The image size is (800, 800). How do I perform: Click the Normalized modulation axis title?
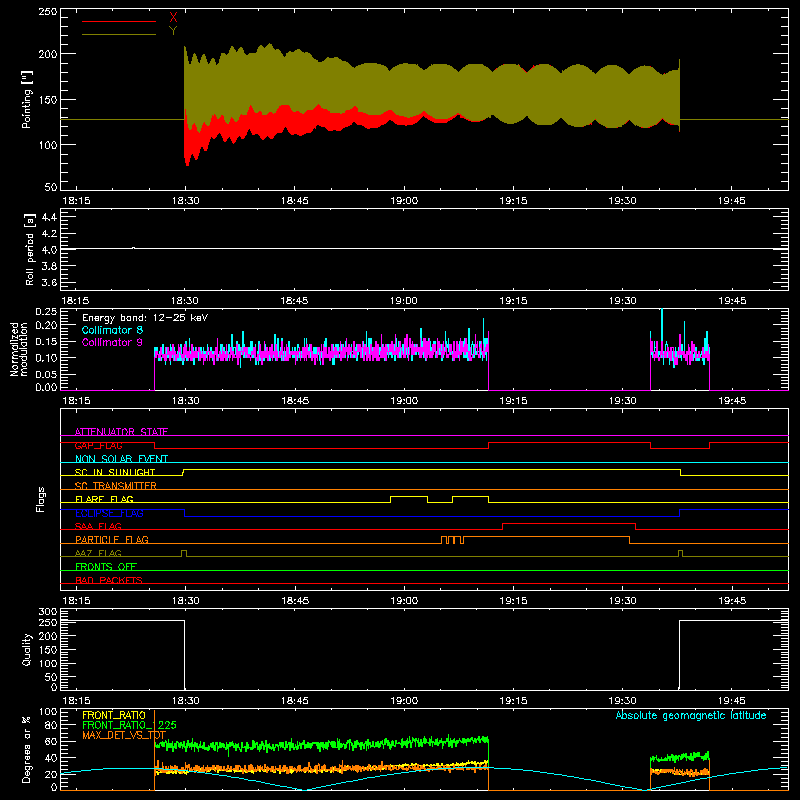tap(19, 349)
